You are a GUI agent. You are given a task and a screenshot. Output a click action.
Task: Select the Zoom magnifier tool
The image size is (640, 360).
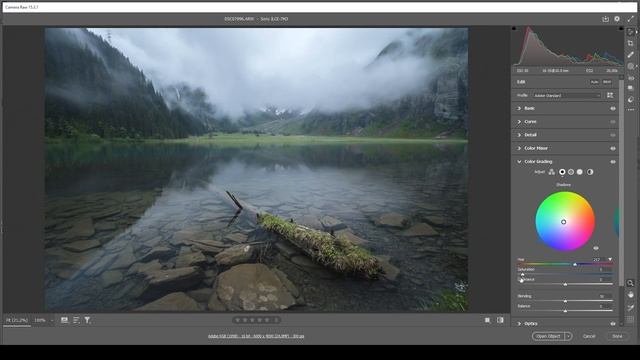point(631,283)
